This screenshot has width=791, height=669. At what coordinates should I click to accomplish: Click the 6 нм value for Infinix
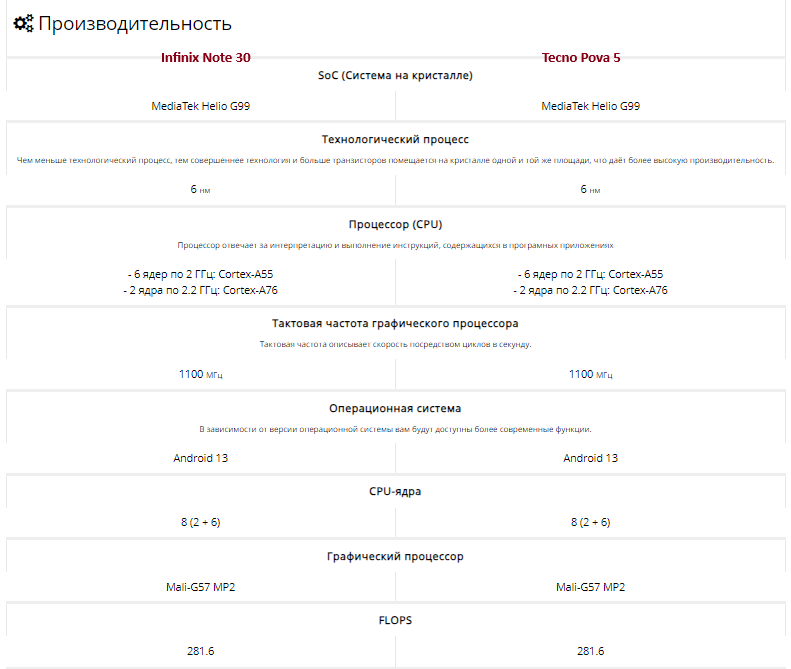[x=200, y=189]
